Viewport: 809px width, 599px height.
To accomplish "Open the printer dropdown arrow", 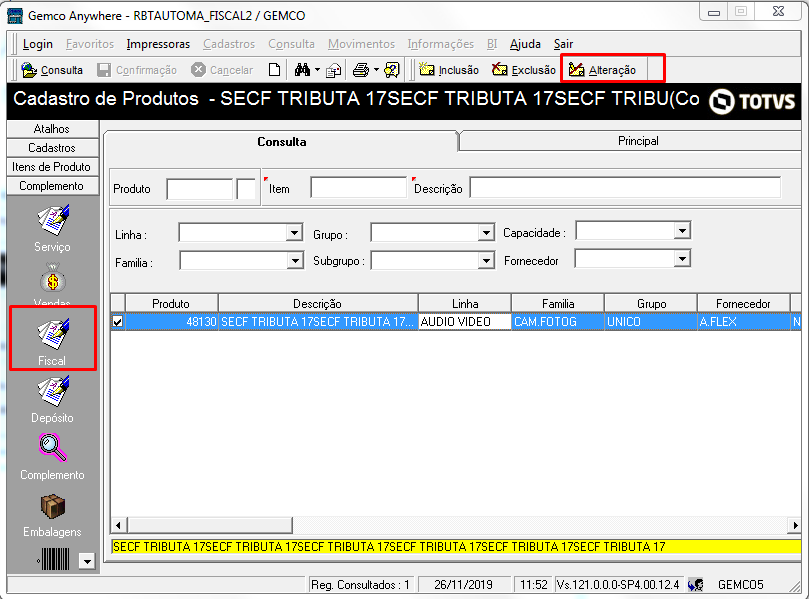I will click(x=376, y=70).
